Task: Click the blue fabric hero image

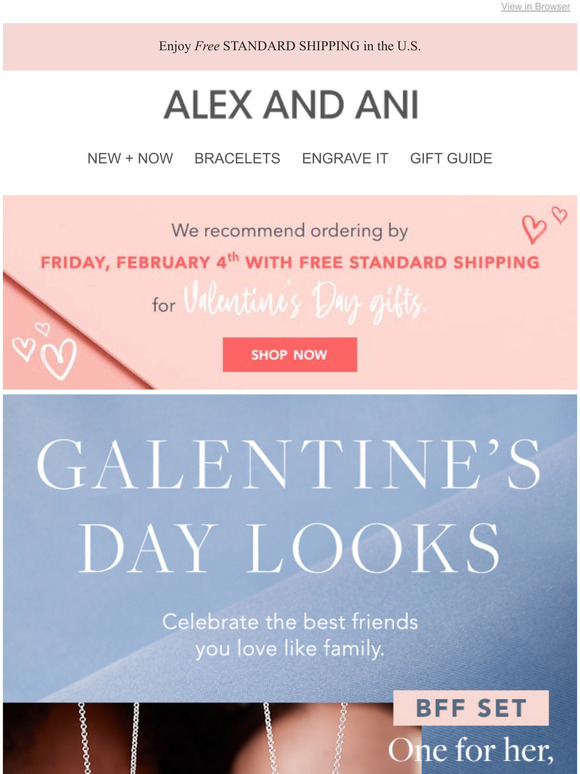Action: pyautogui.click(x=290, y=548)
